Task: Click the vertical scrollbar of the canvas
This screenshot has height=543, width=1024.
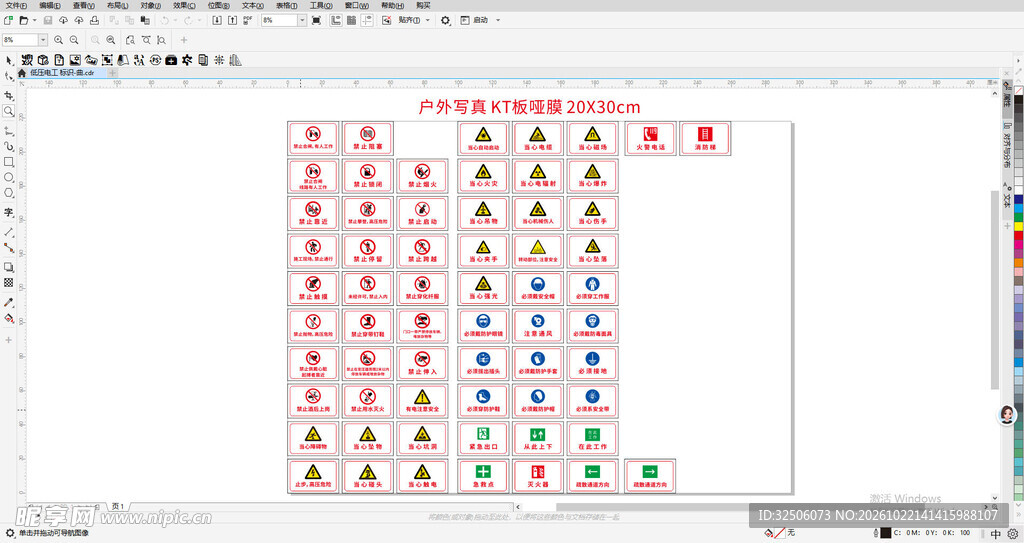Action: [995, 289]
